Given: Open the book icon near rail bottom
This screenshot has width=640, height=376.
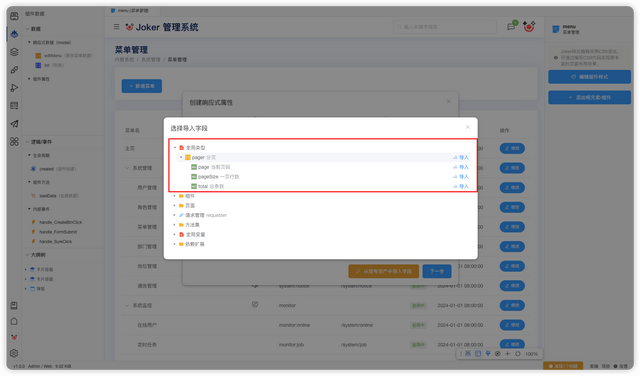Looking at the screenshot, I should pyautogui.click(x=14, y=306).
